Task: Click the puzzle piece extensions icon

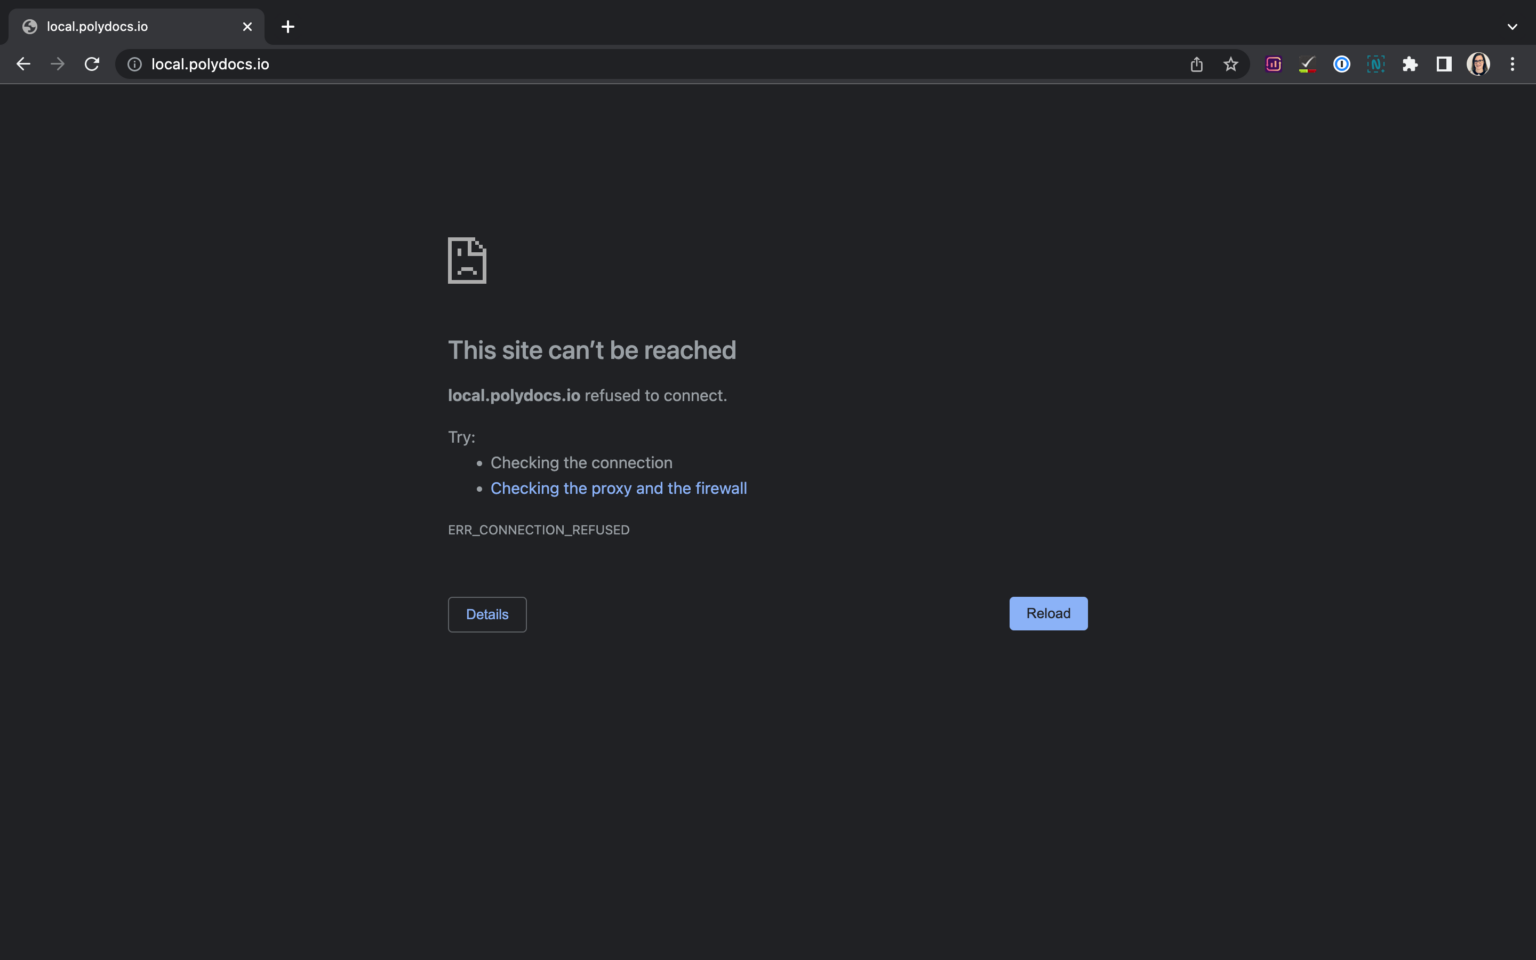Action: pyautogui.click(x=1410, y=63)
